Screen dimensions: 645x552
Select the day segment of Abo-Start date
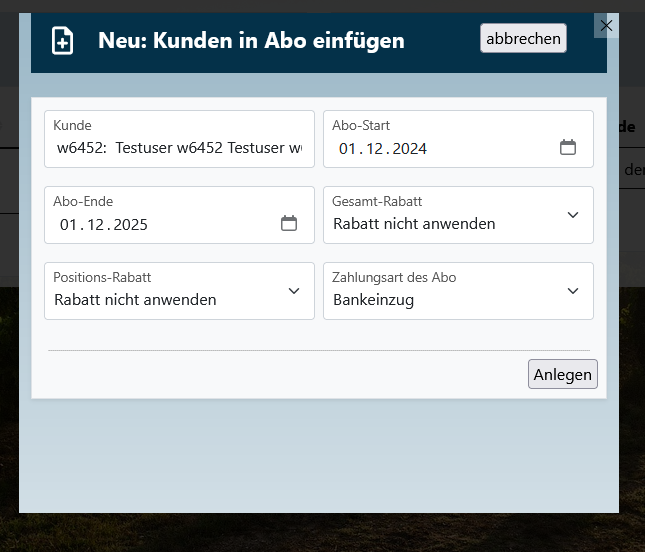(x=348, y=149)
